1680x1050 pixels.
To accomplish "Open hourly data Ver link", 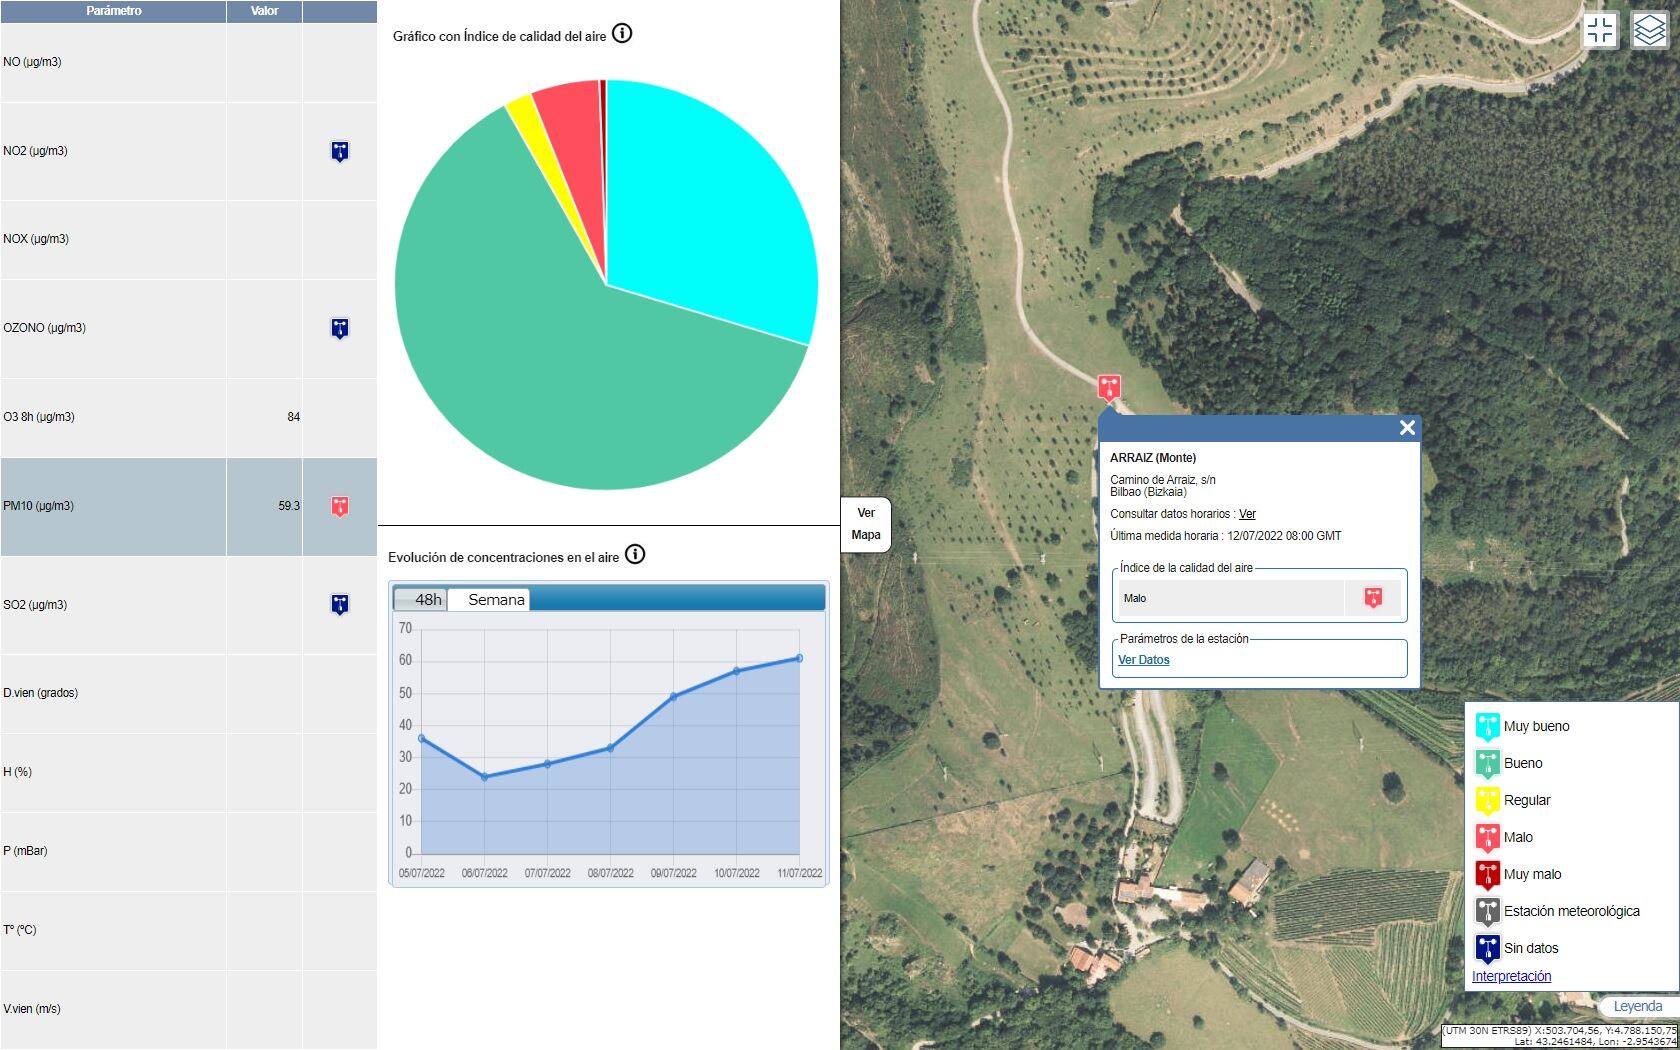I will click(1247, 514).
